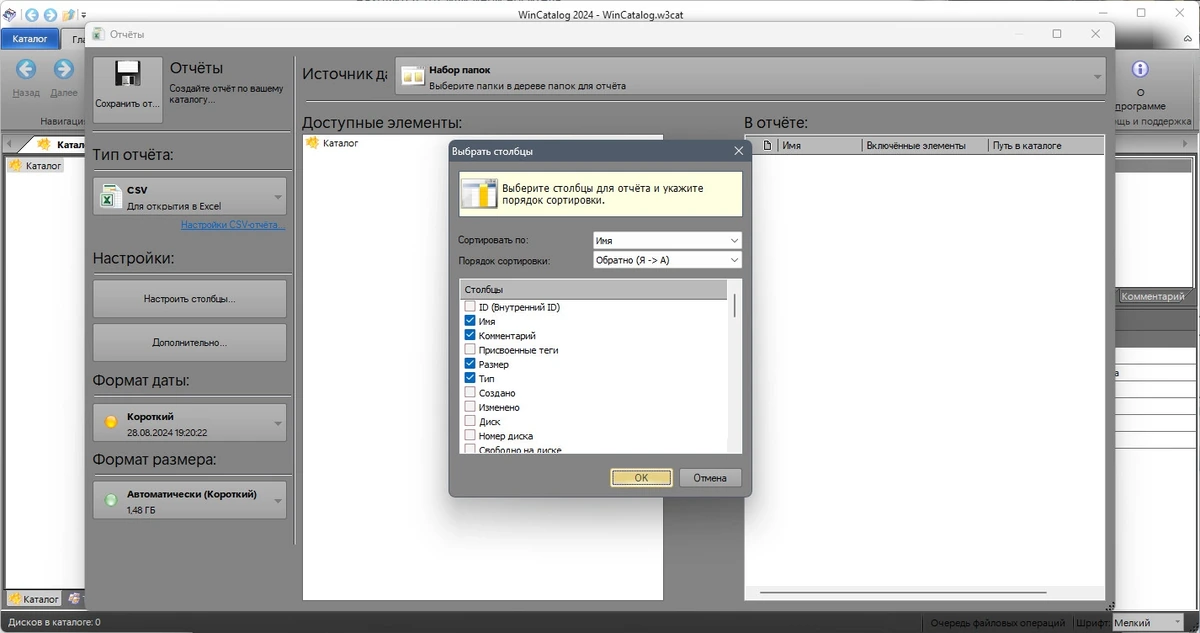
Task: Click the Назад ribbon button in main window
Action: pyautogui.click(x=26, y=78)
